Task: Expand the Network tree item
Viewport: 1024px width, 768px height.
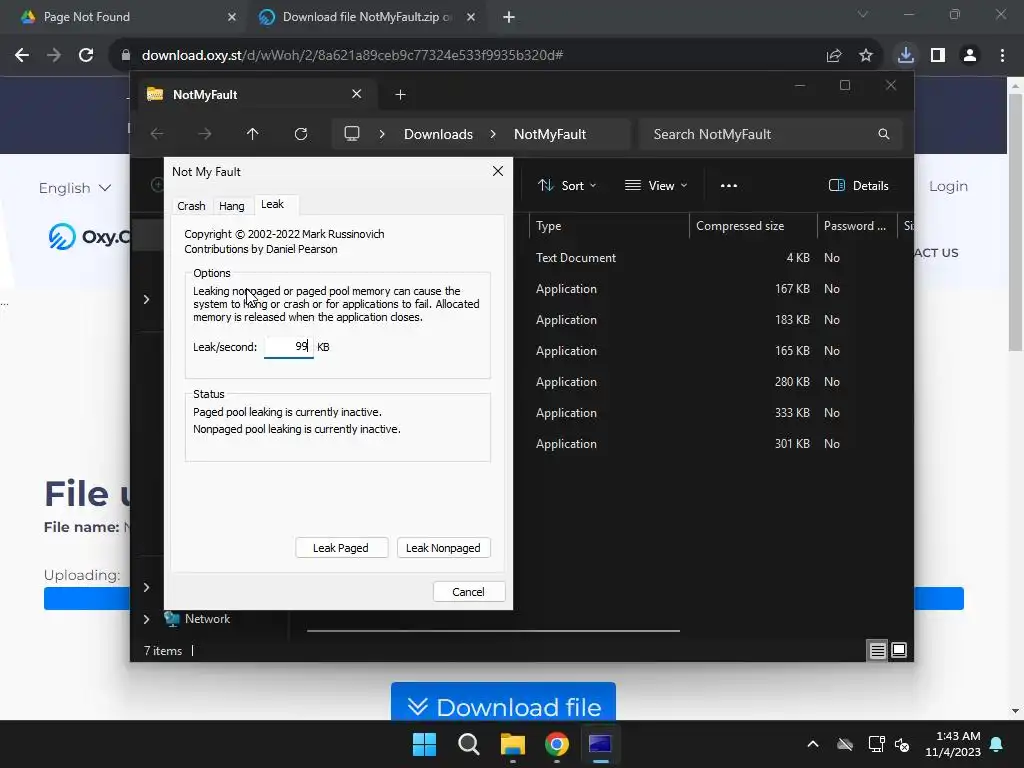Action: [146, 619]
